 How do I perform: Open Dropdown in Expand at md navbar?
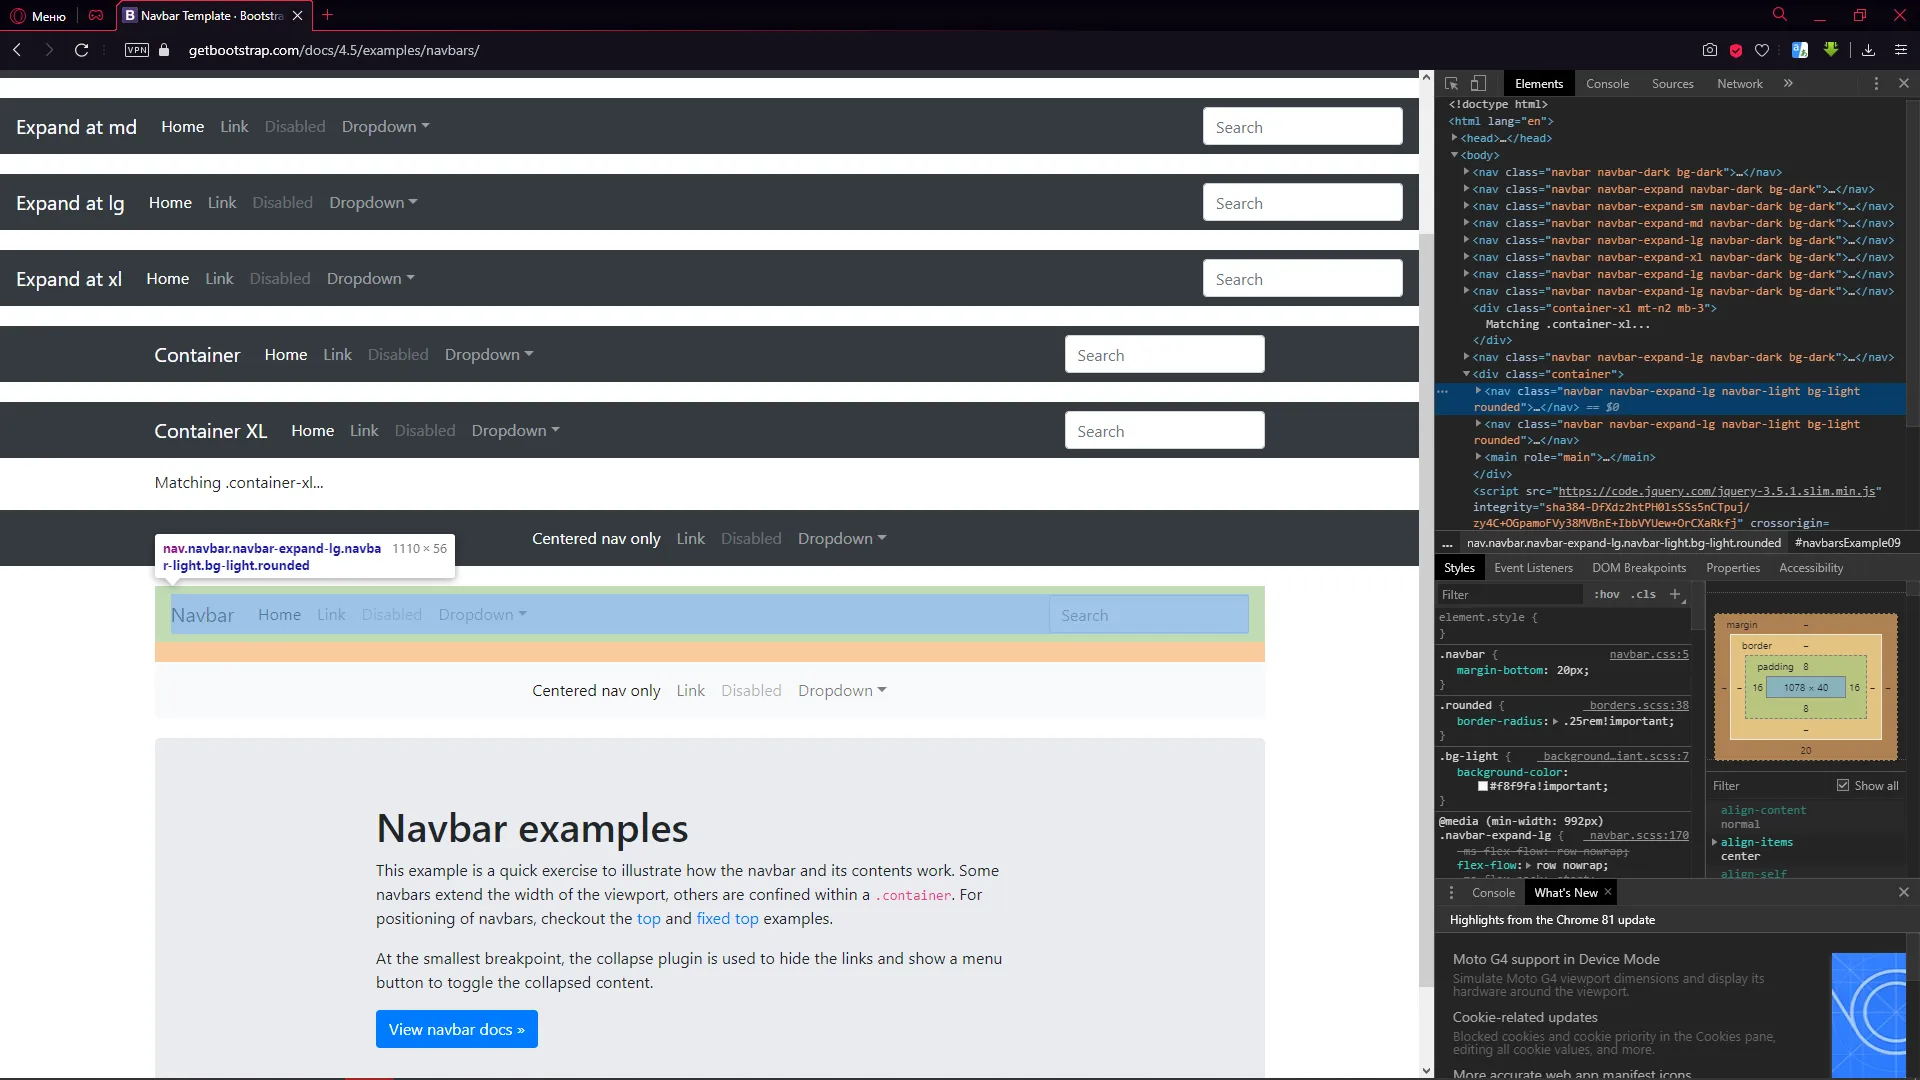tap(385, 127)
